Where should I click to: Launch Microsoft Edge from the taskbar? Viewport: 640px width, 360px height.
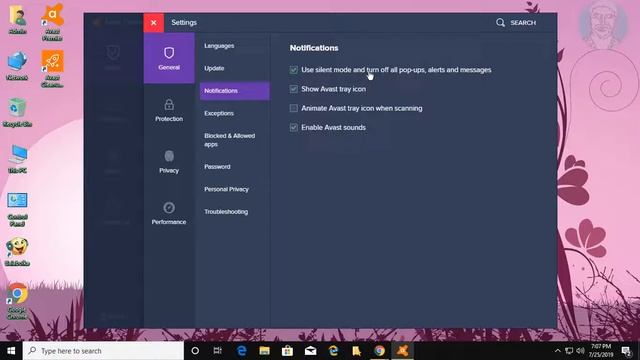241,351
